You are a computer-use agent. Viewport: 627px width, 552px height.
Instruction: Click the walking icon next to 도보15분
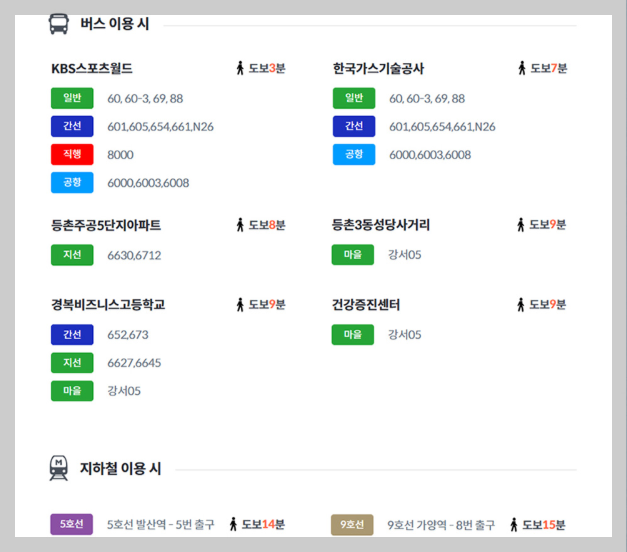[x=514, y=525]
